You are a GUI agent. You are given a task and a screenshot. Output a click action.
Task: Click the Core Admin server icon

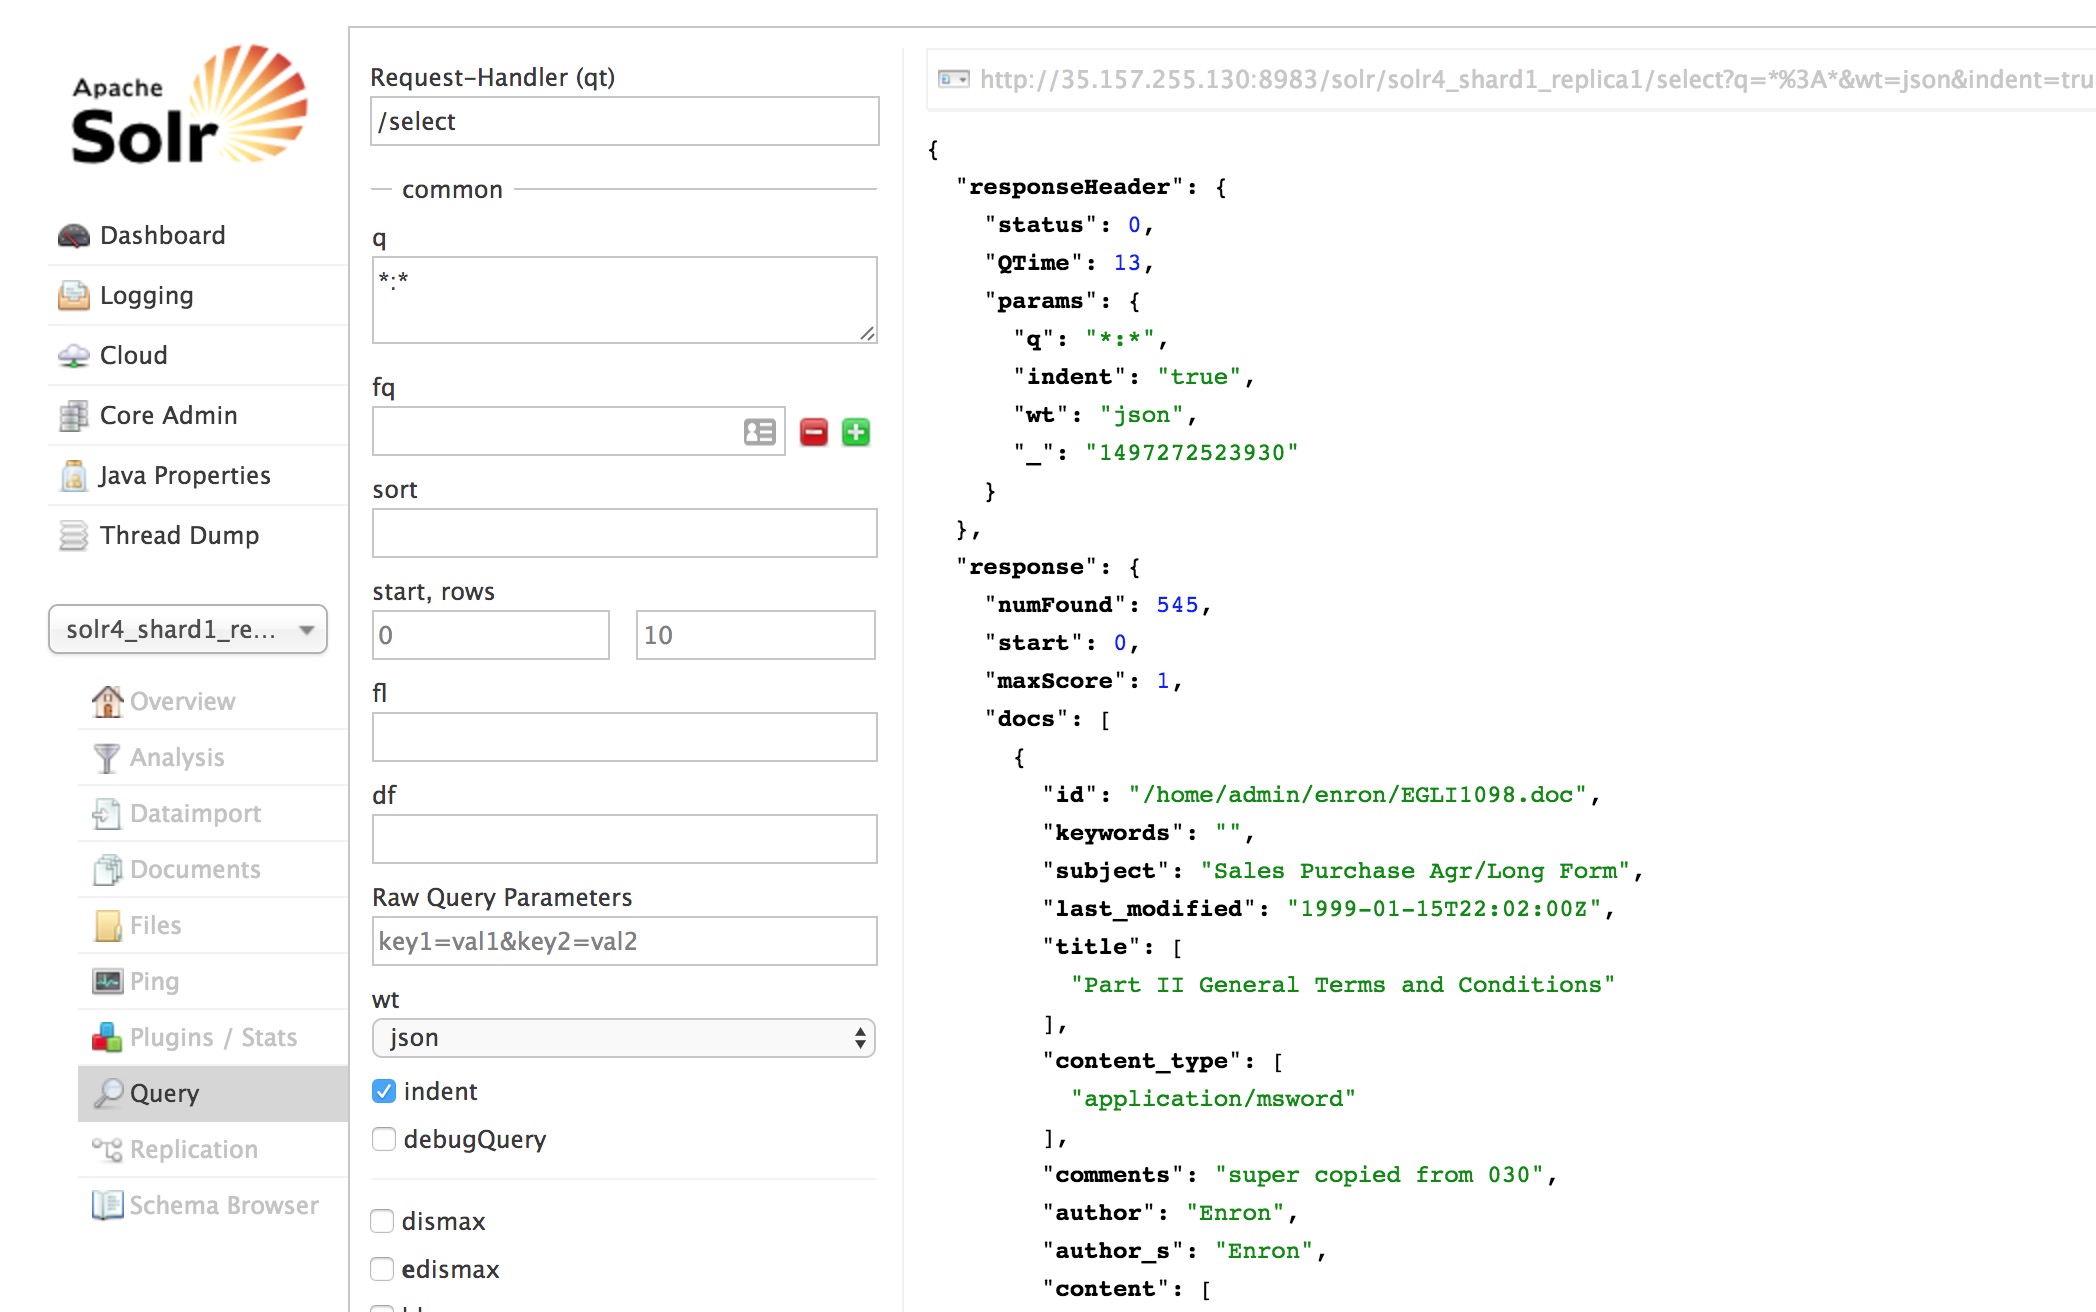coord(74,416)
